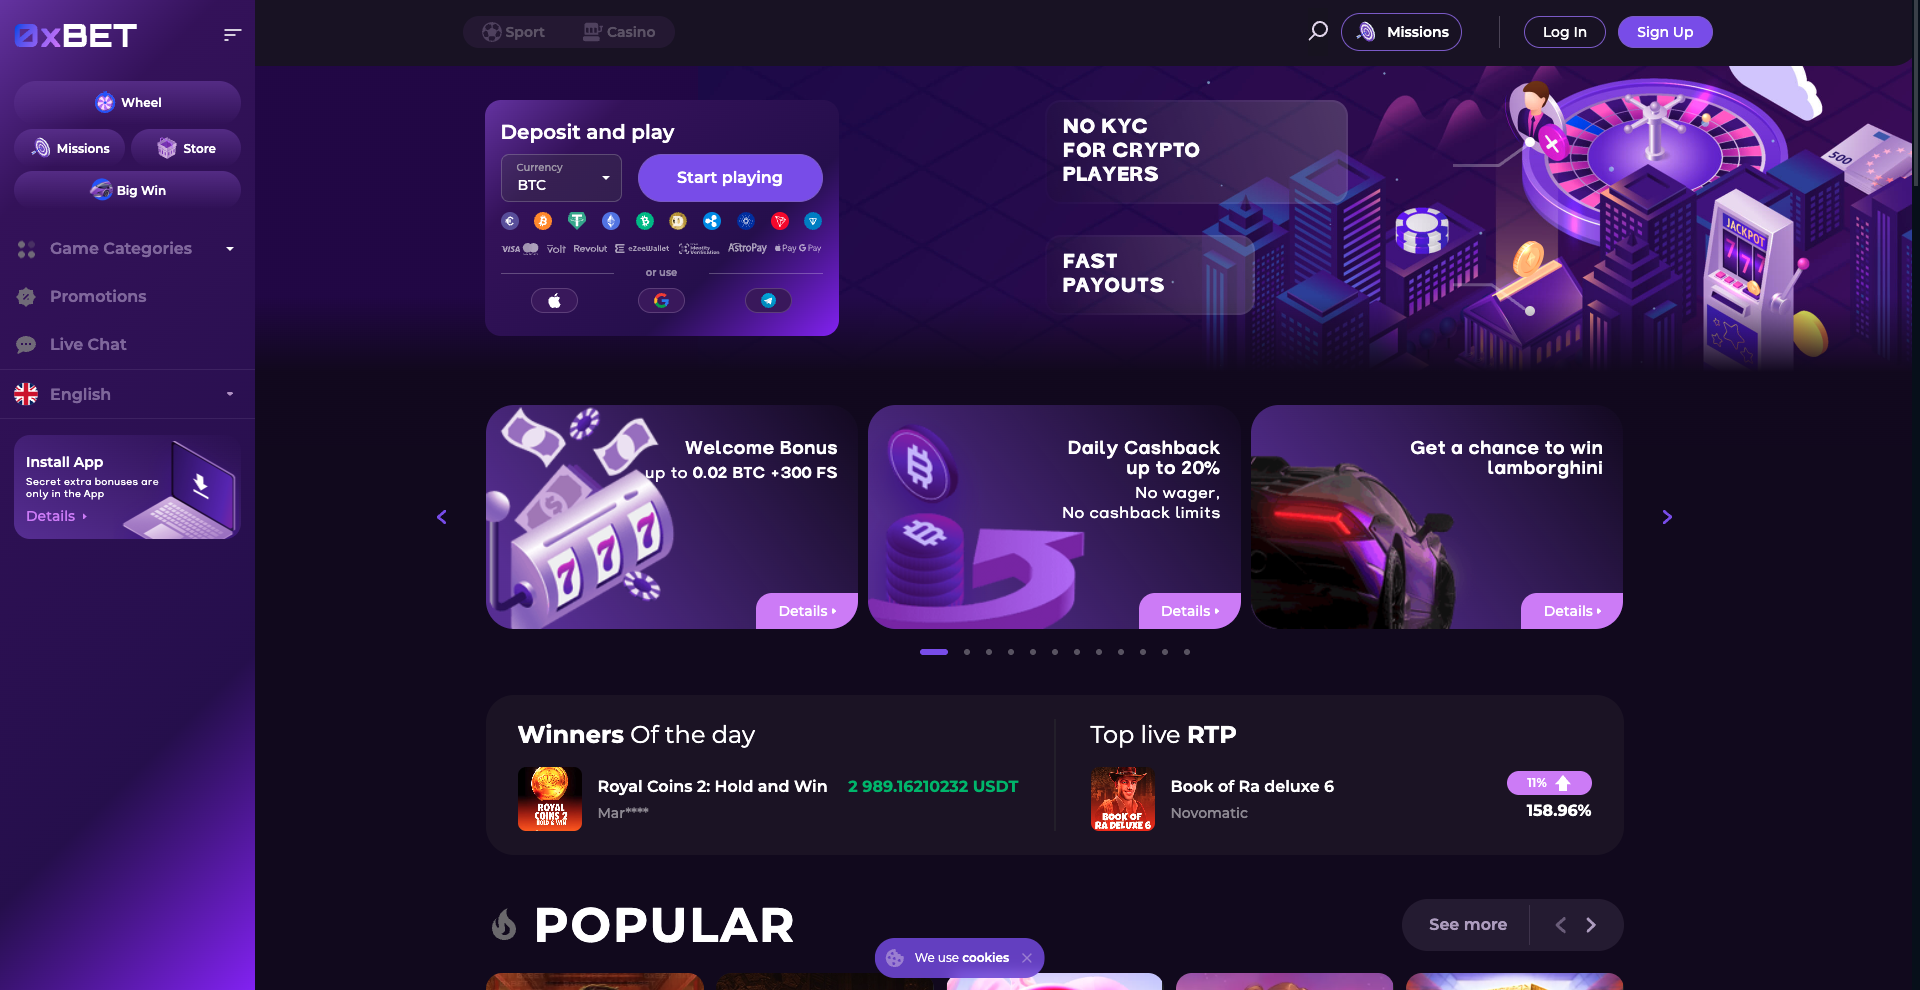
Task: Open Big Win in the sidebar
Action: coord(127,190)
